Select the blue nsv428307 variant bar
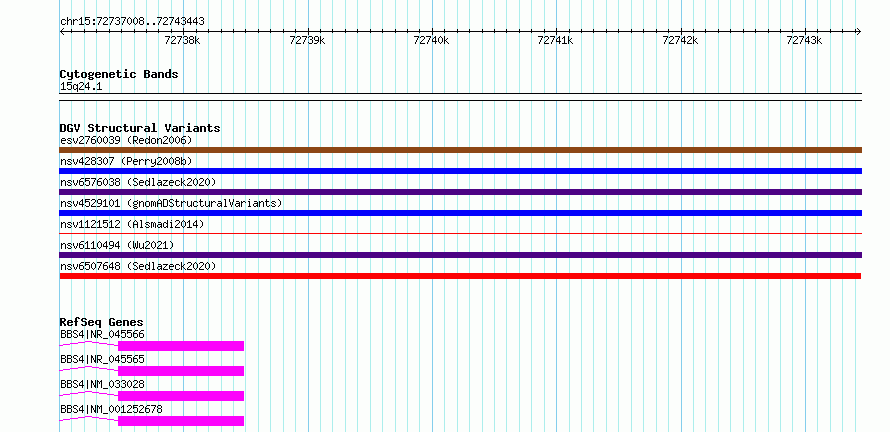The height and width of the screenshot is (432, 890). [460, 171]
